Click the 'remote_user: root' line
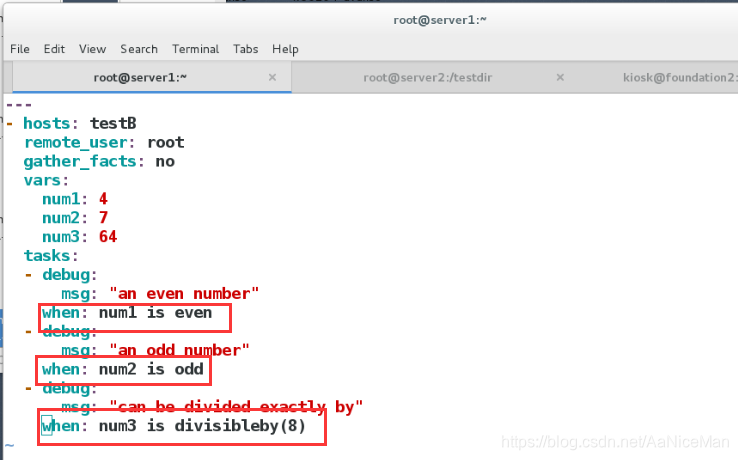The height and width of the screenshot is (460, 738). (104, 142)
